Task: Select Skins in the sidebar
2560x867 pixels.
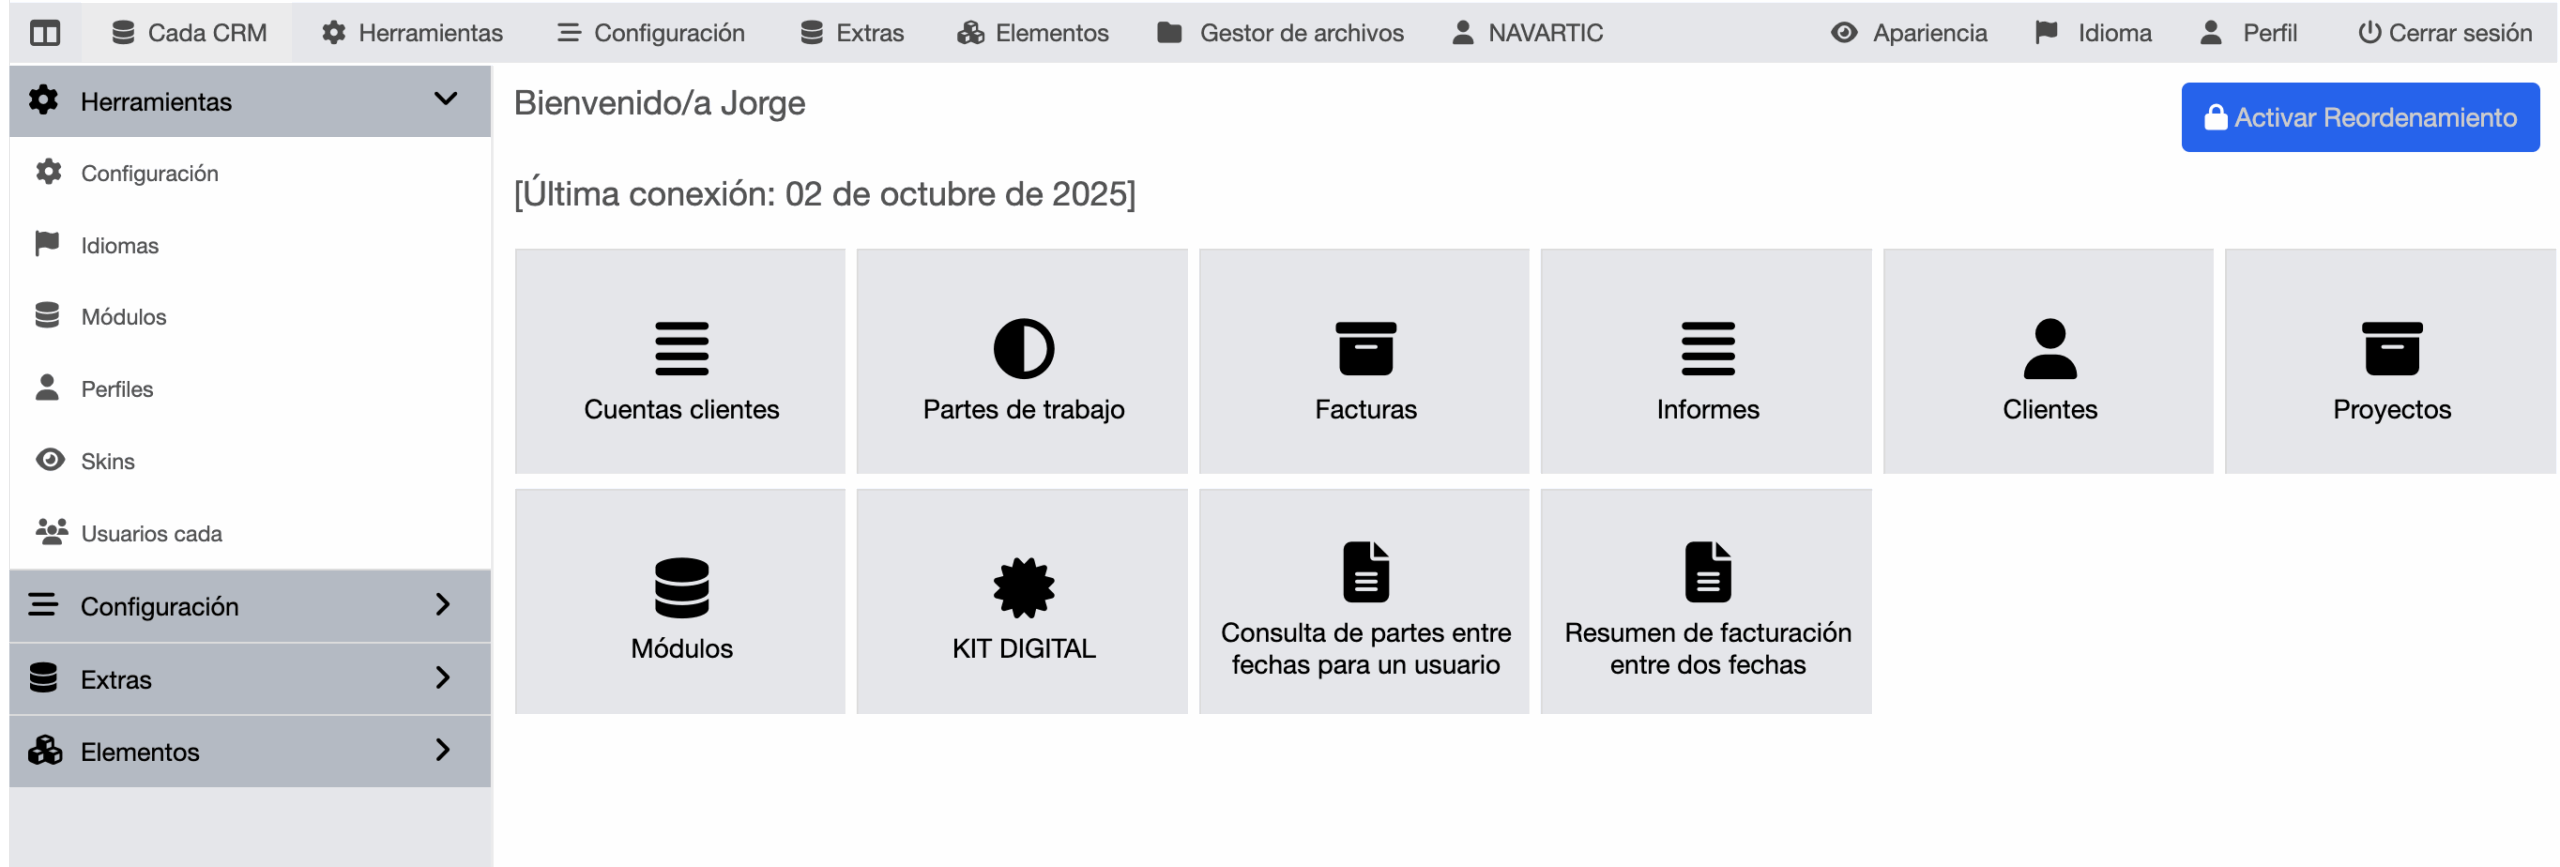Action: pyautogui.click(x=107, y=461)
